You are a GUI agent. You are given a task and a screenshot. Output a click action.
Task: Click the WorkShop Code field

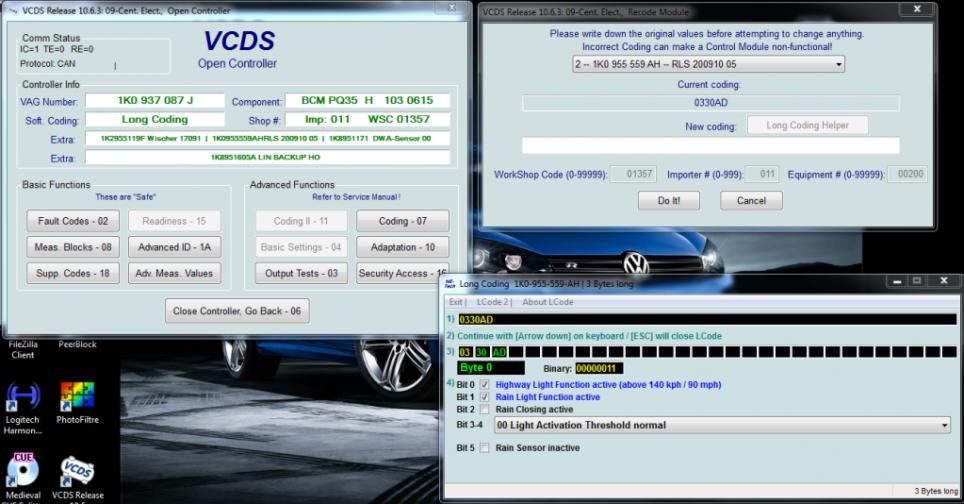click(x=634, y=174)
